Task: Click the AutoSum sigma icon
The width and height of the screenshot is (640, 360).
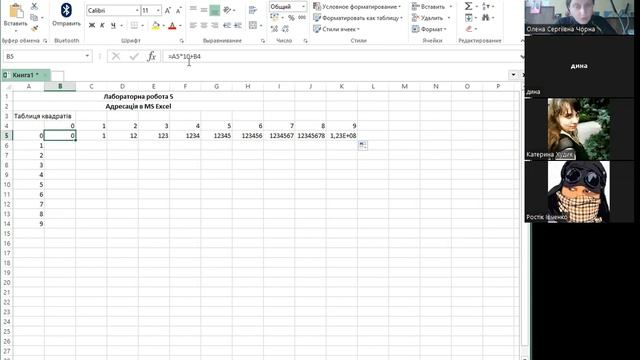Action: tap(469, 6)
